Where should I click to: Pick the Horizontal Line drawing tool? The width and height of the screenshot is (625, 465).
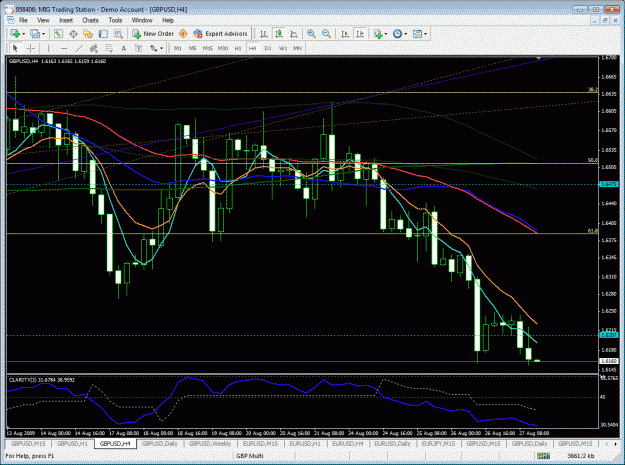pos(64,48)
